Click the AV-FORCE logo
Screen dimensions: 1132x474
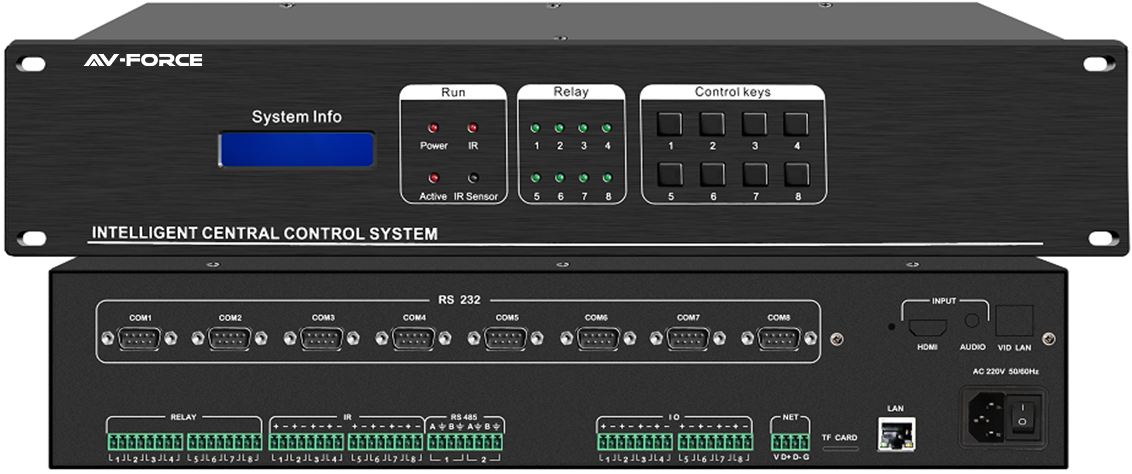click(x=143, y=60)
